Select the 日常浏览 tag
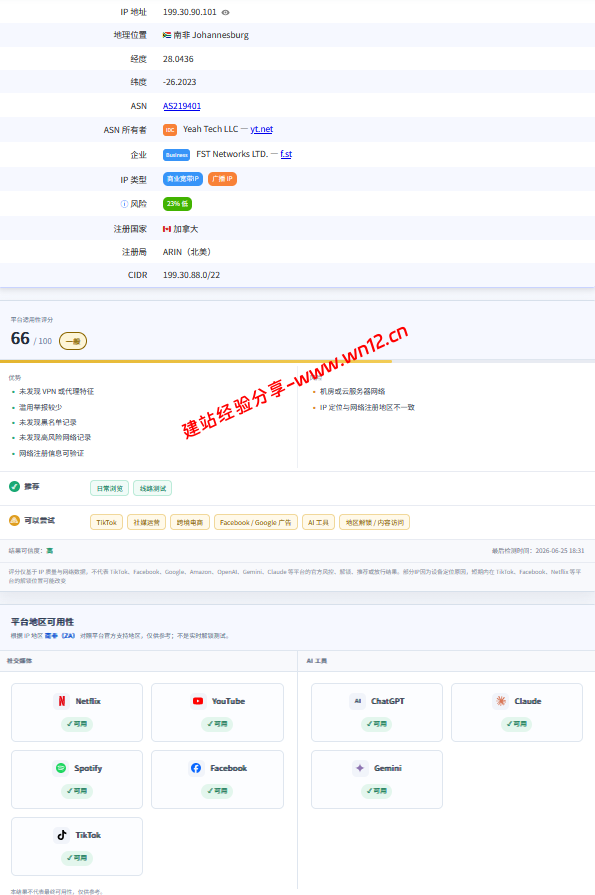This screenshot has width=595, height=895. coord(109,489)
